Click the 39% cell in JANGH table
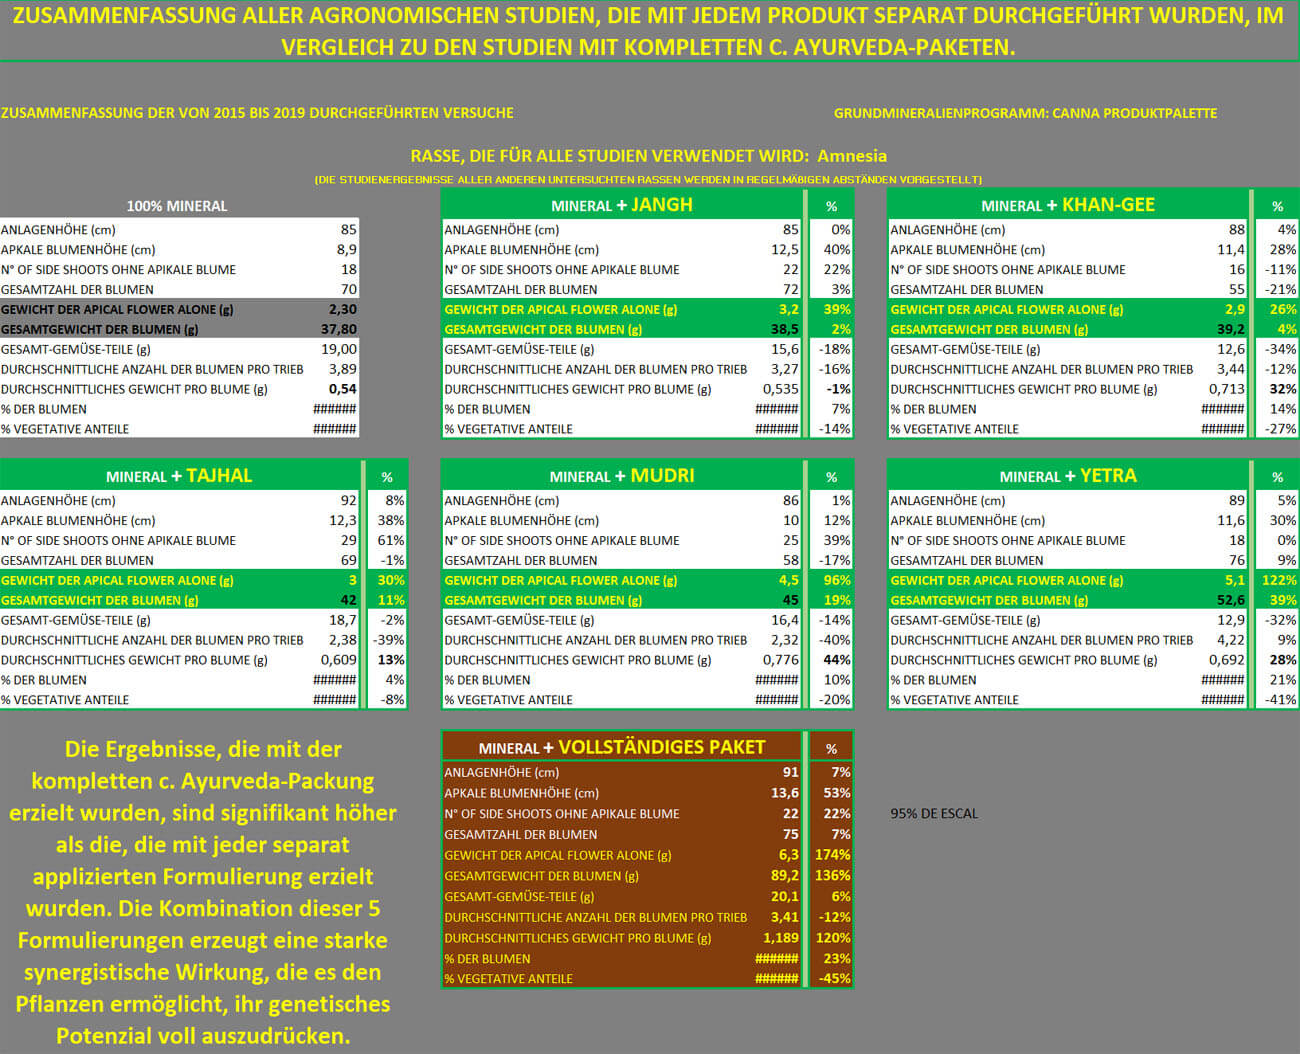Screen dimensions: 1300x1054 836,309
